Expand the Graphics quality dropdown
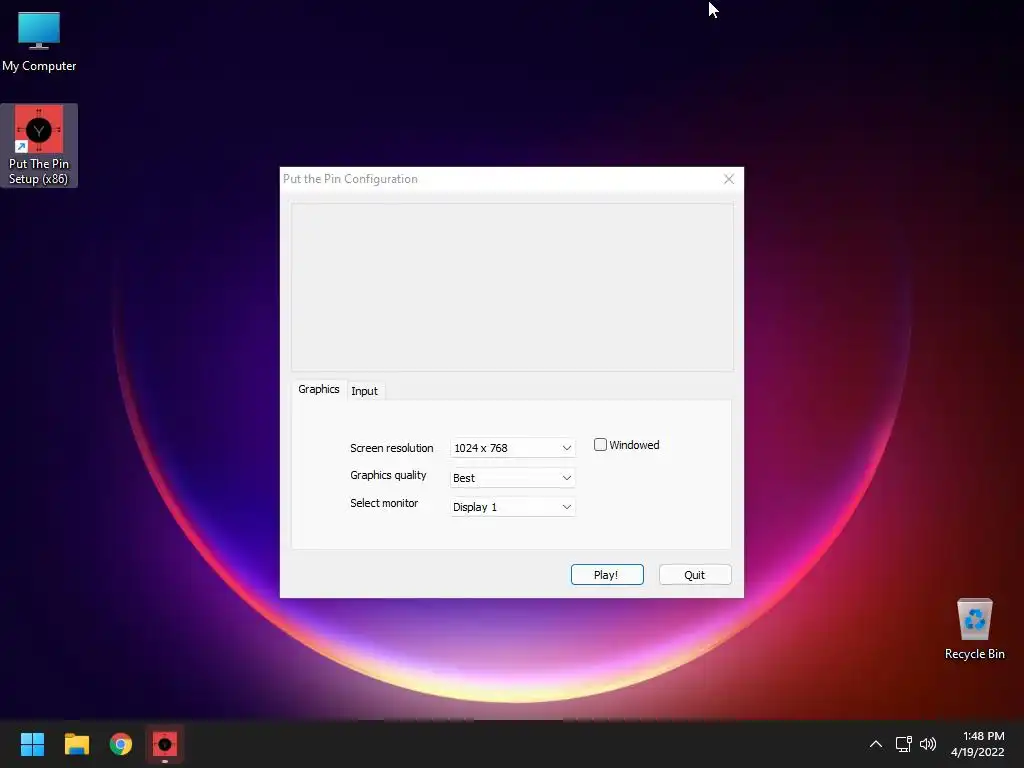Screen dimensions: 1024x768 pos(513,478)
